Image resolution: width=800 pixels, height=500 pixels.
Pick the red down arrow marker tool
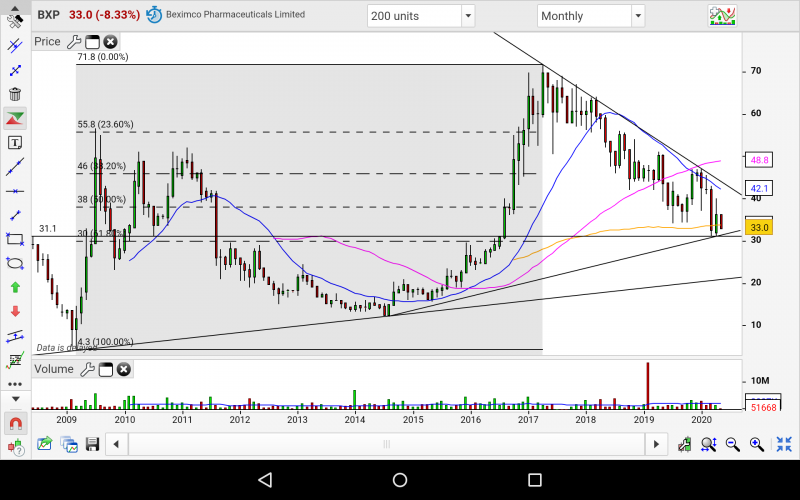pos(15,311)
